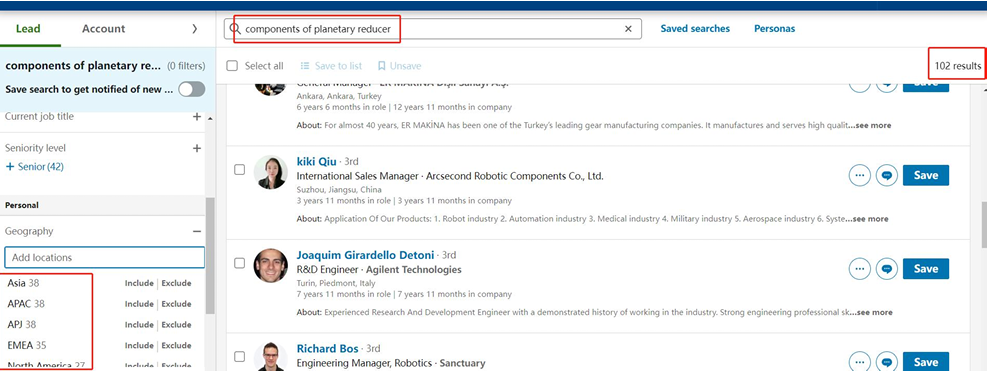1000x388 pixels.
Task: Open the more-options menu for kiki Qiu
Action: tap(860, 175)
